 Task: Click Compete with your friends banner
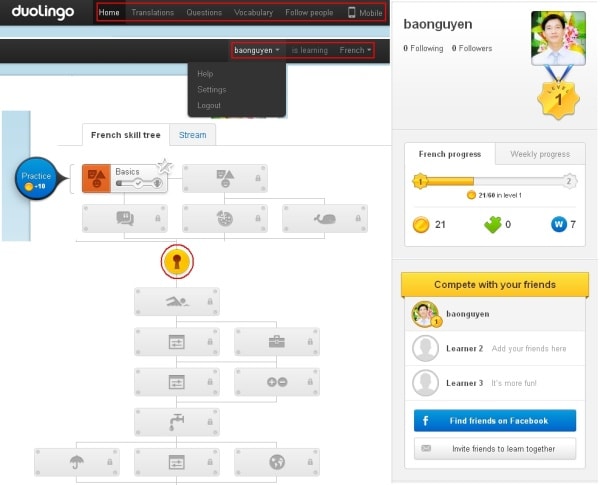pyautogui.click(x=495, y=284)
